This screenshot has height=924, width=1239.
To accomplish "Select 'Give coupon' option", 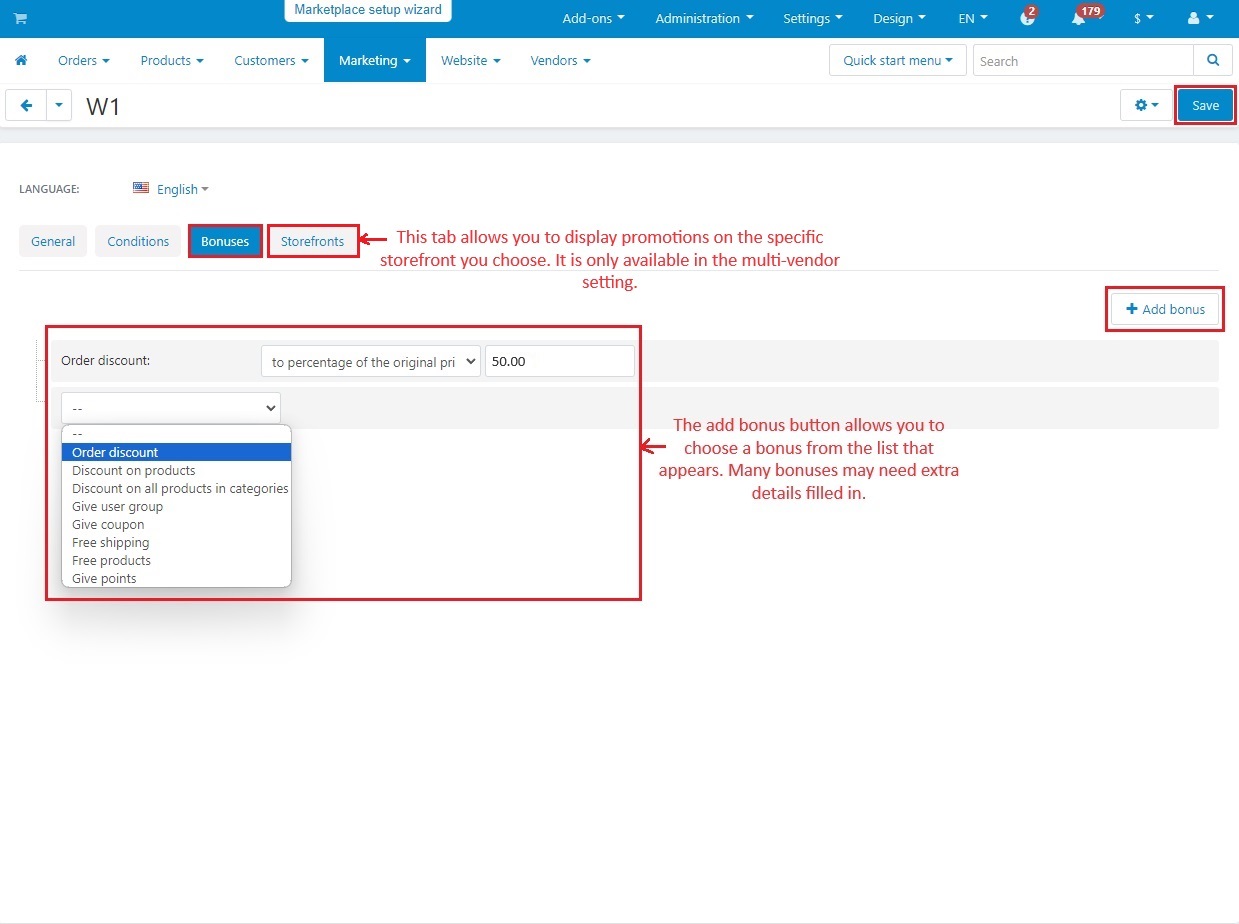I will pos(176,524).
